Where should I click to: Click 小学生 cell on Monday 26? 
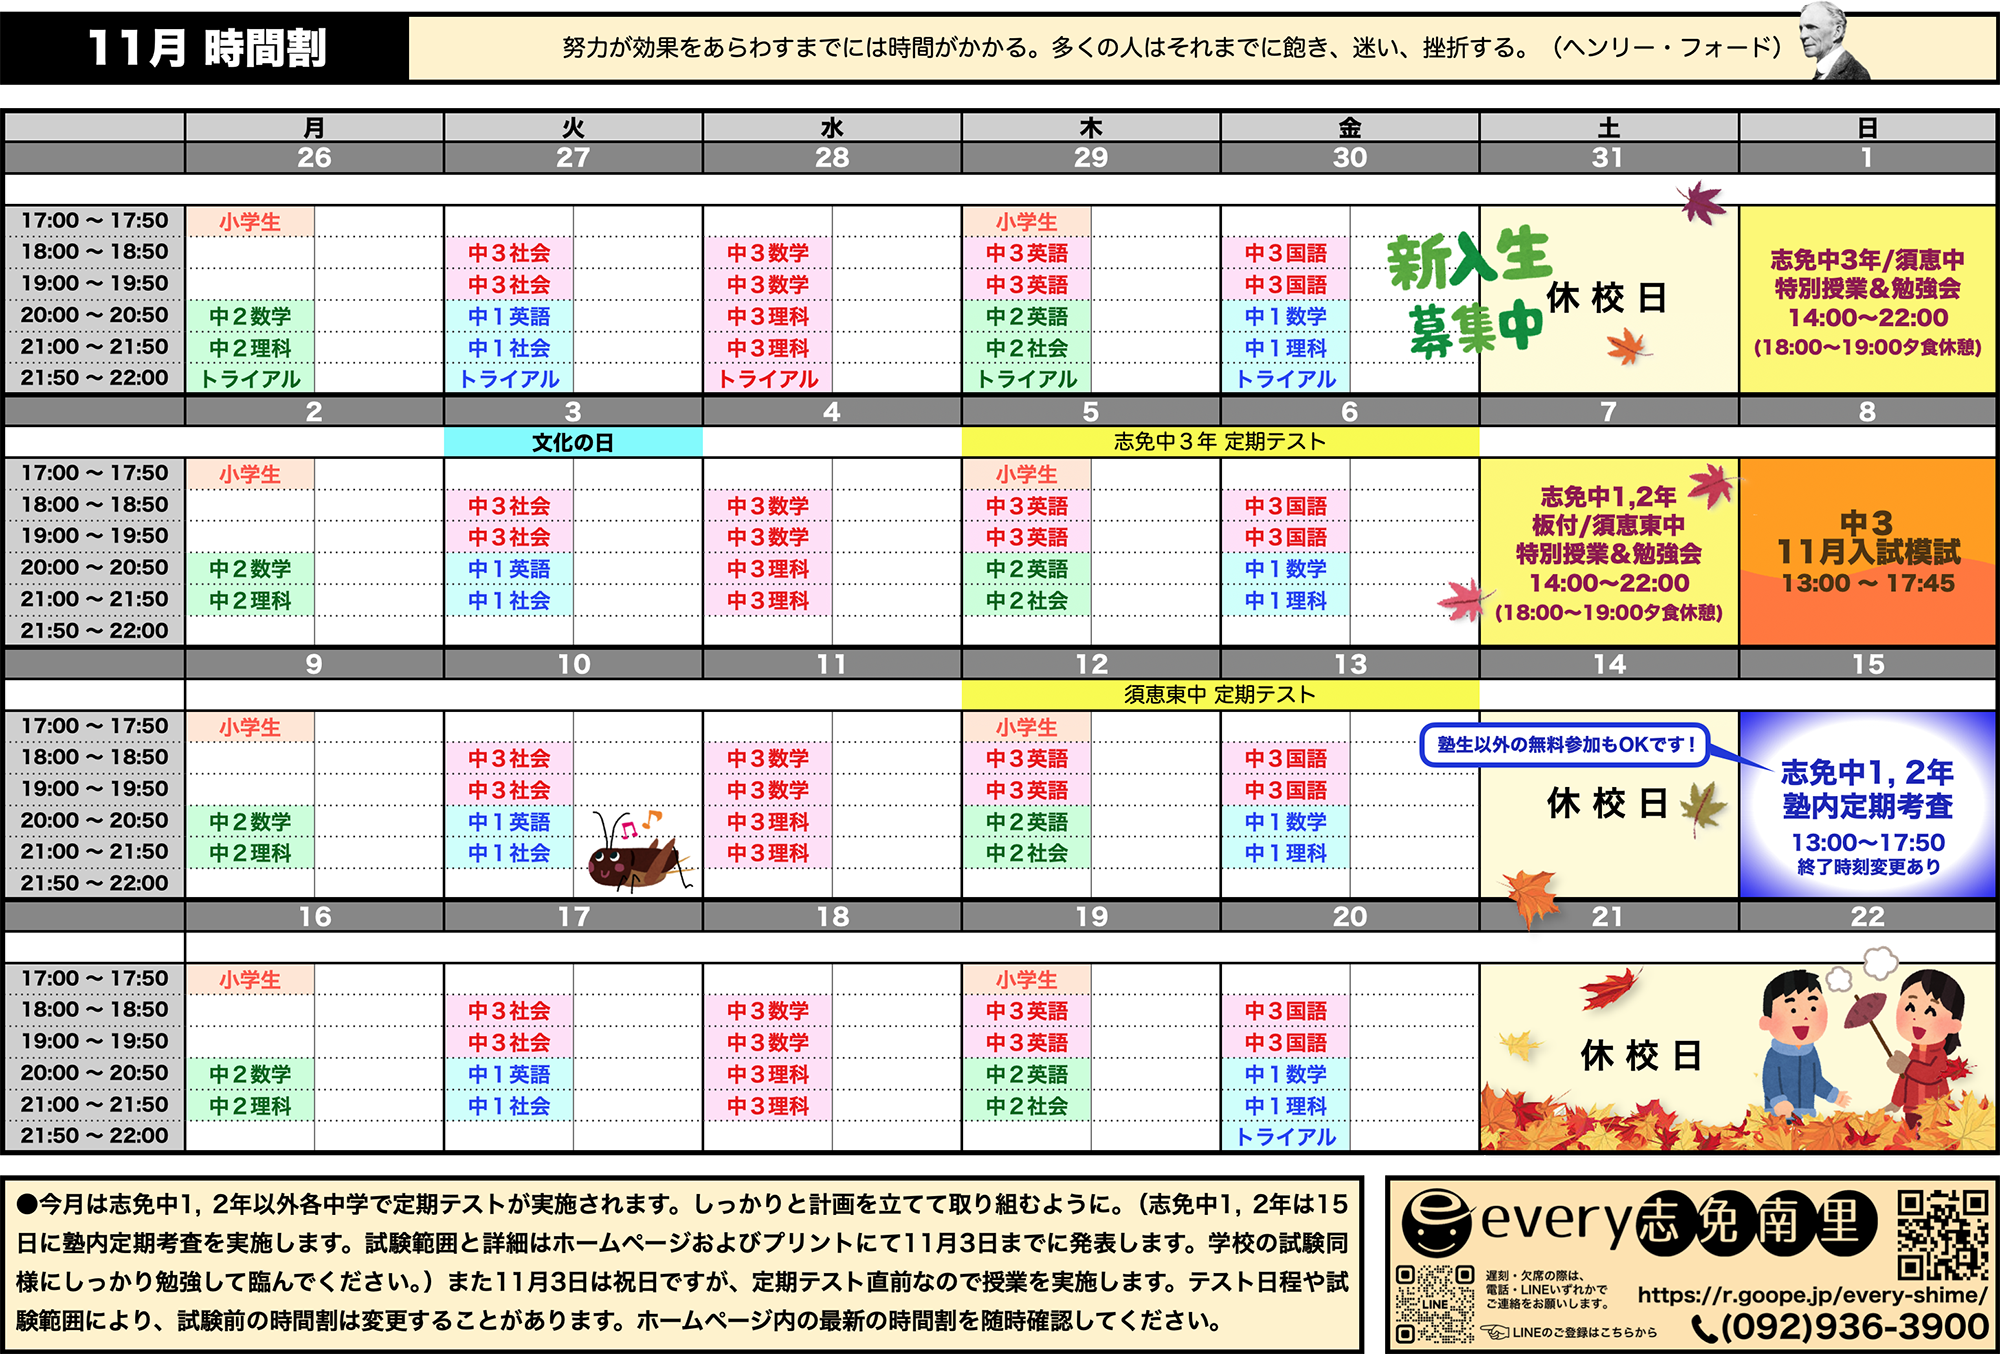coord(250,222)
